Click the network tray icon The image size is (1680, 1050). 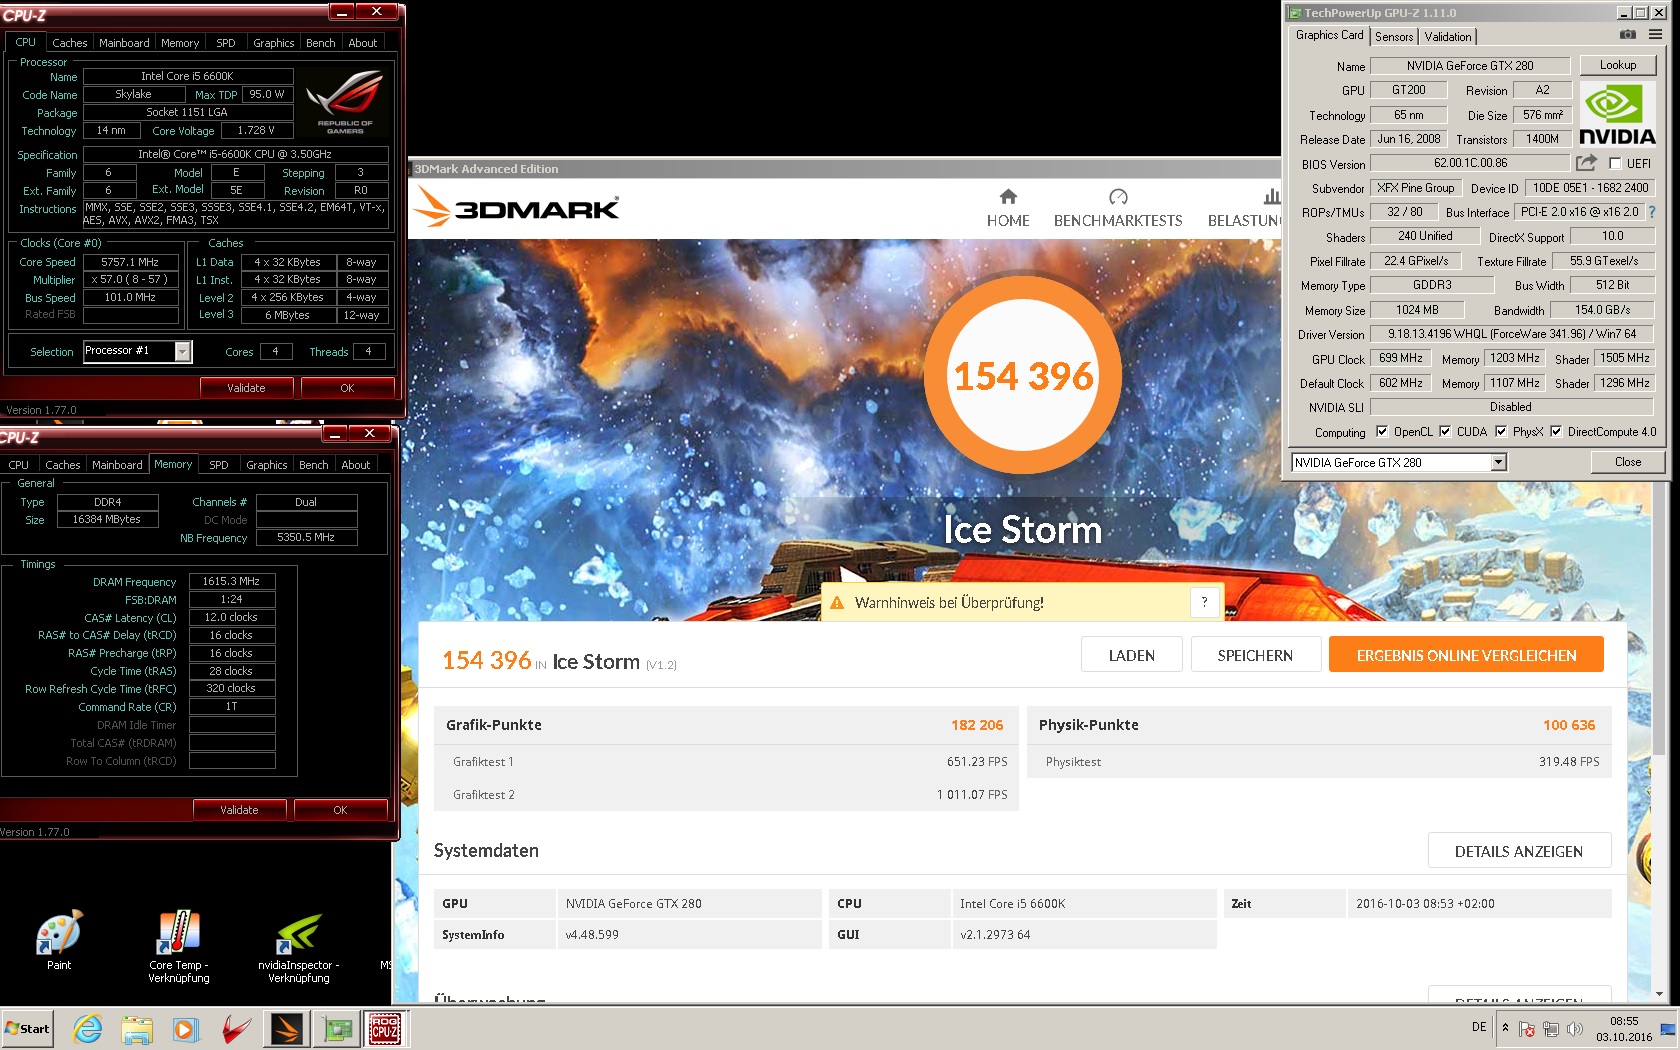point(1551,1029)
